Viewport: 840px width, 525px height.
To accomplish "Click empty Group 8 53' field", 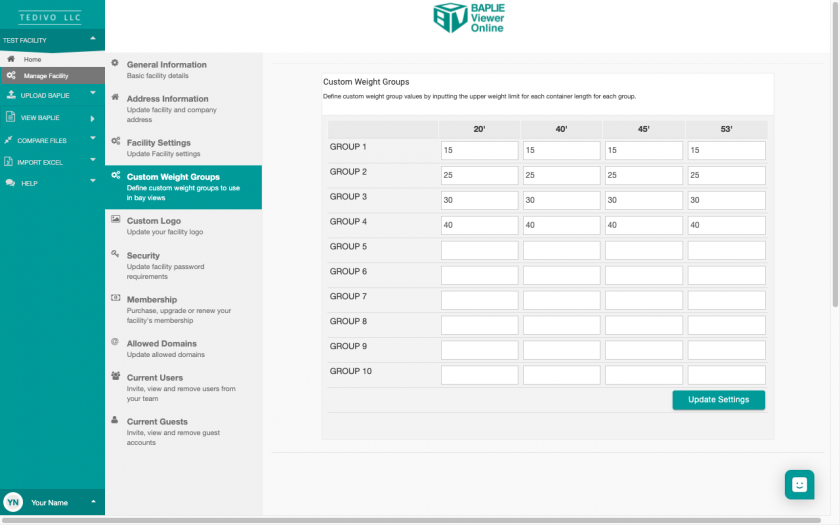I will [726, 325].
